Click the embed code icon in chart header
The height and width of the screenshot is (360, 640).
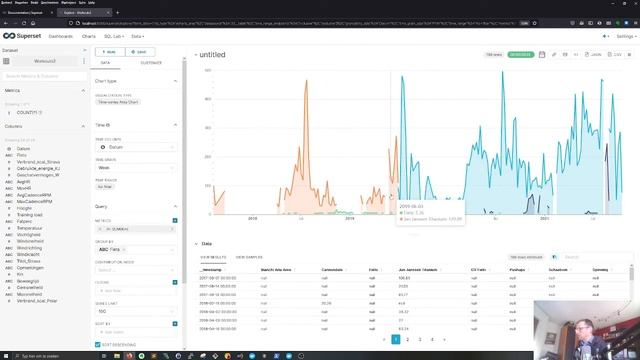click(x=576, y=54)
